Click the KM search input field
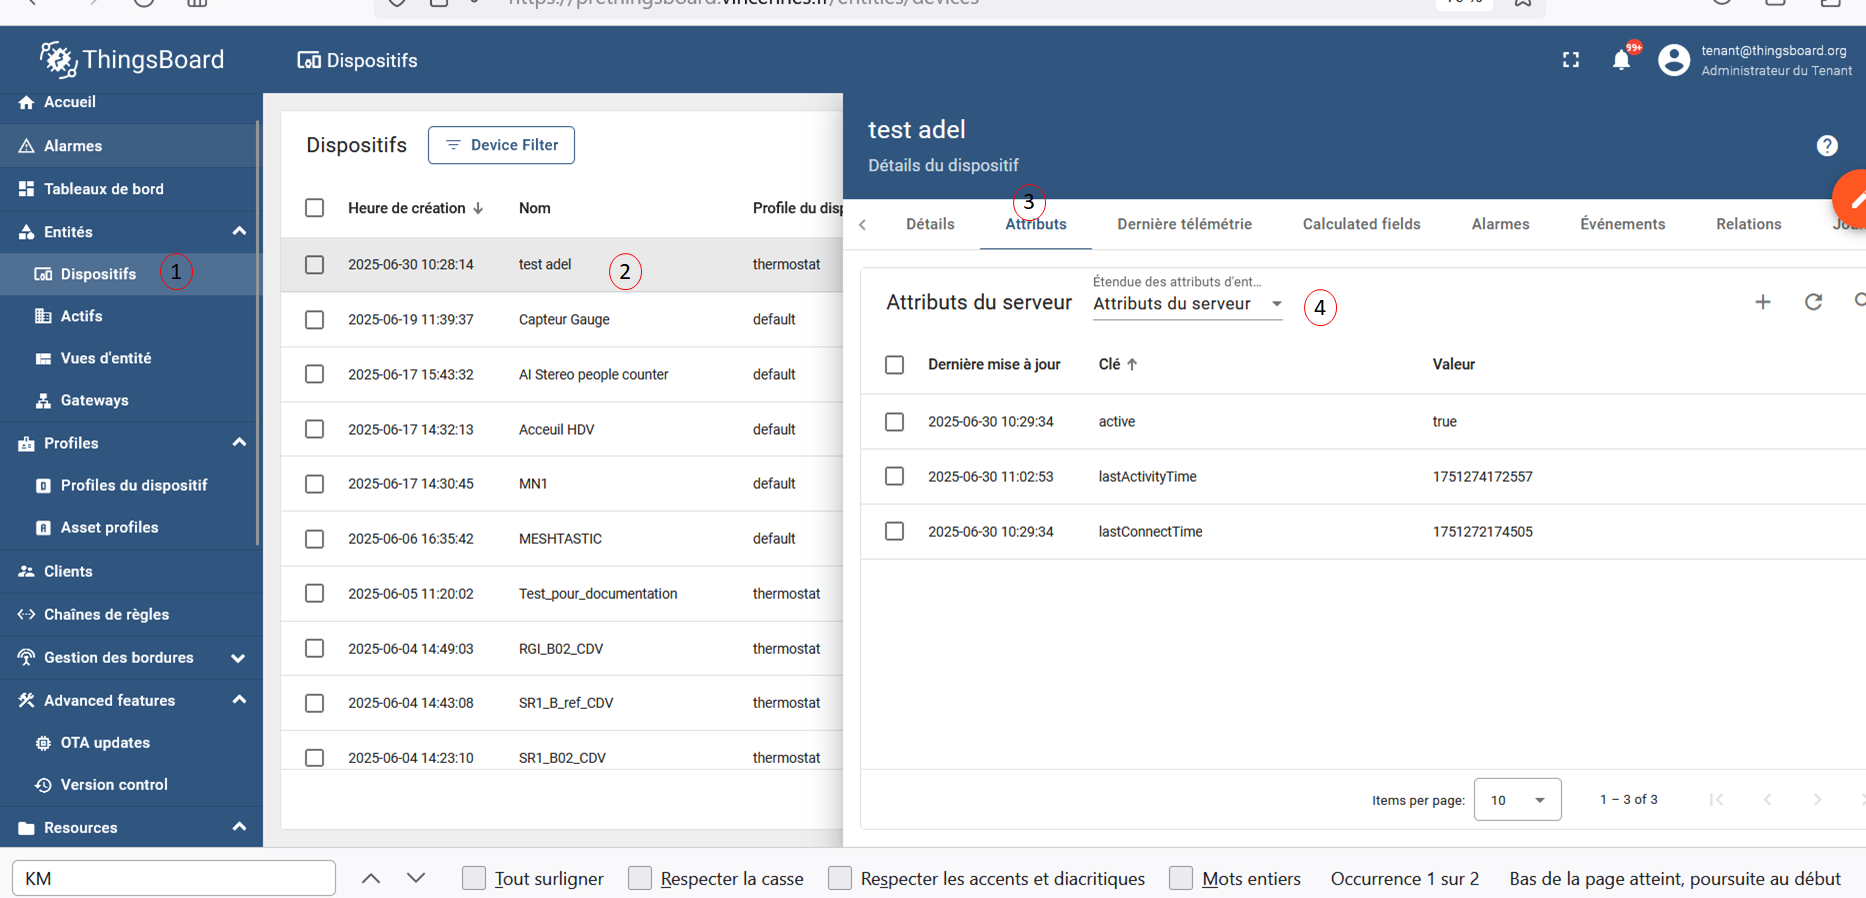Screen dimensions: 1866x898 coord(174,878)
